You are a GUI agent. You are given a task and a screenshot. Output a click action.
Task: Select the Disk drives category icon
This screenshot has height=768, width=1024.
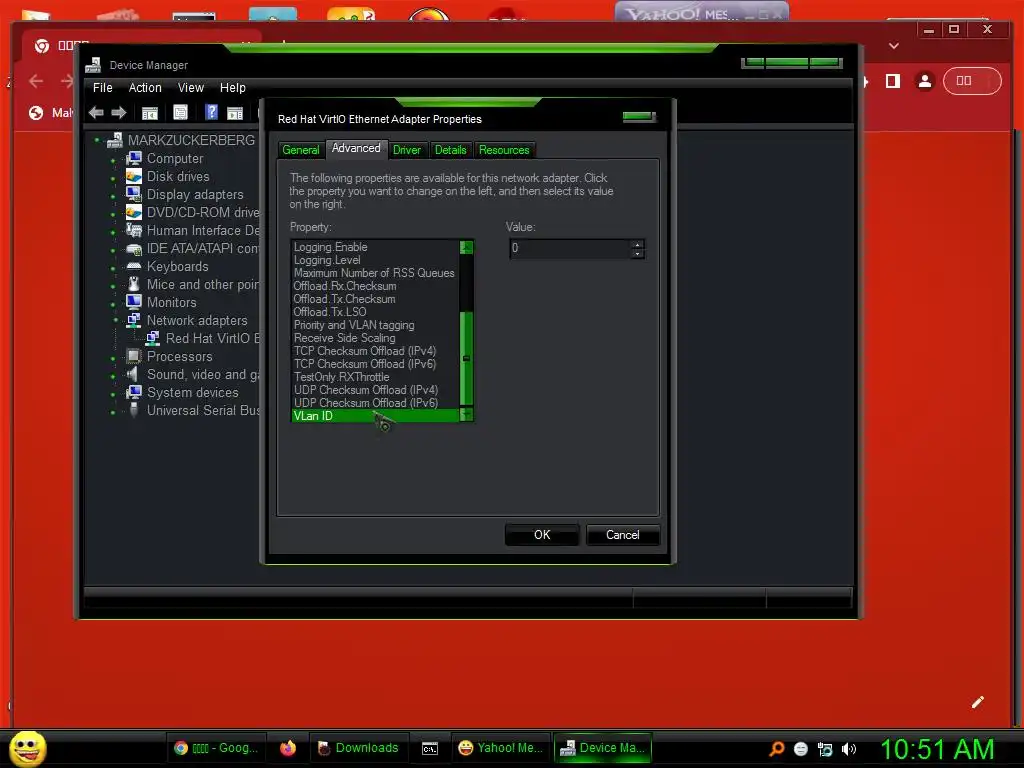pyautogui.click(x=134, y=176)
